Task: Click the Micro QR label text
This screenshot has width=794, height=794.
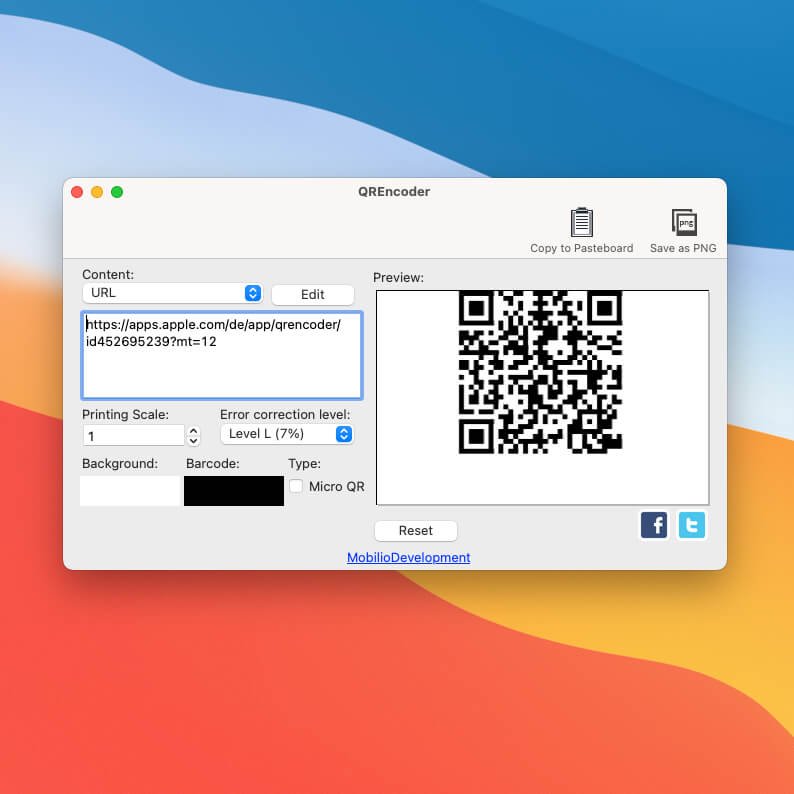Action: pyautogui.click(x=337, y=487)
